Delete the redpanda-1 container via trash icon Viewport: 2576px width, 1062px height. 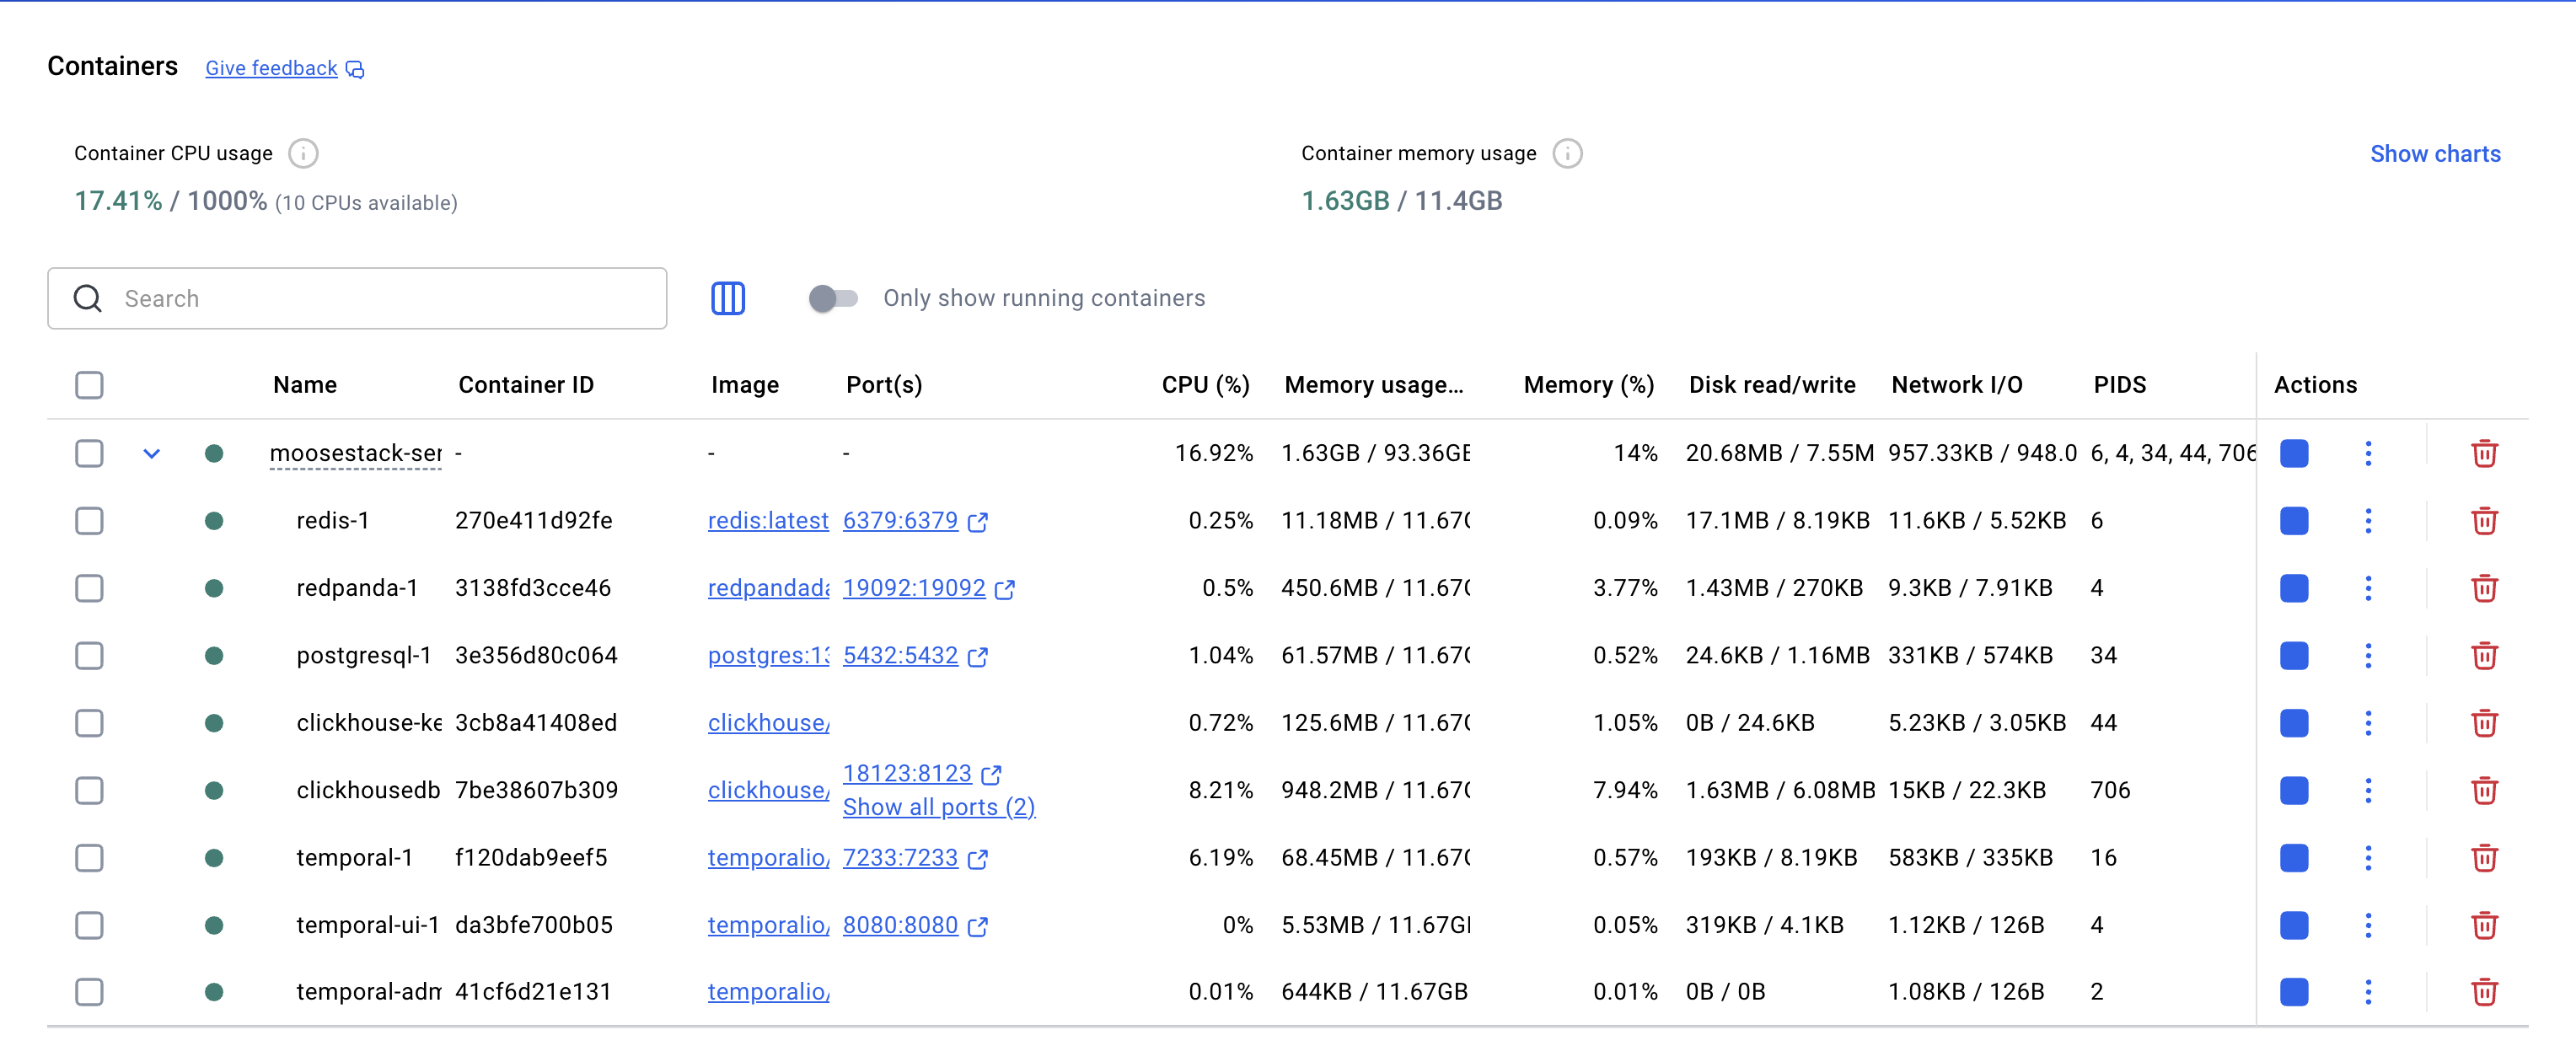point(2485,588)
